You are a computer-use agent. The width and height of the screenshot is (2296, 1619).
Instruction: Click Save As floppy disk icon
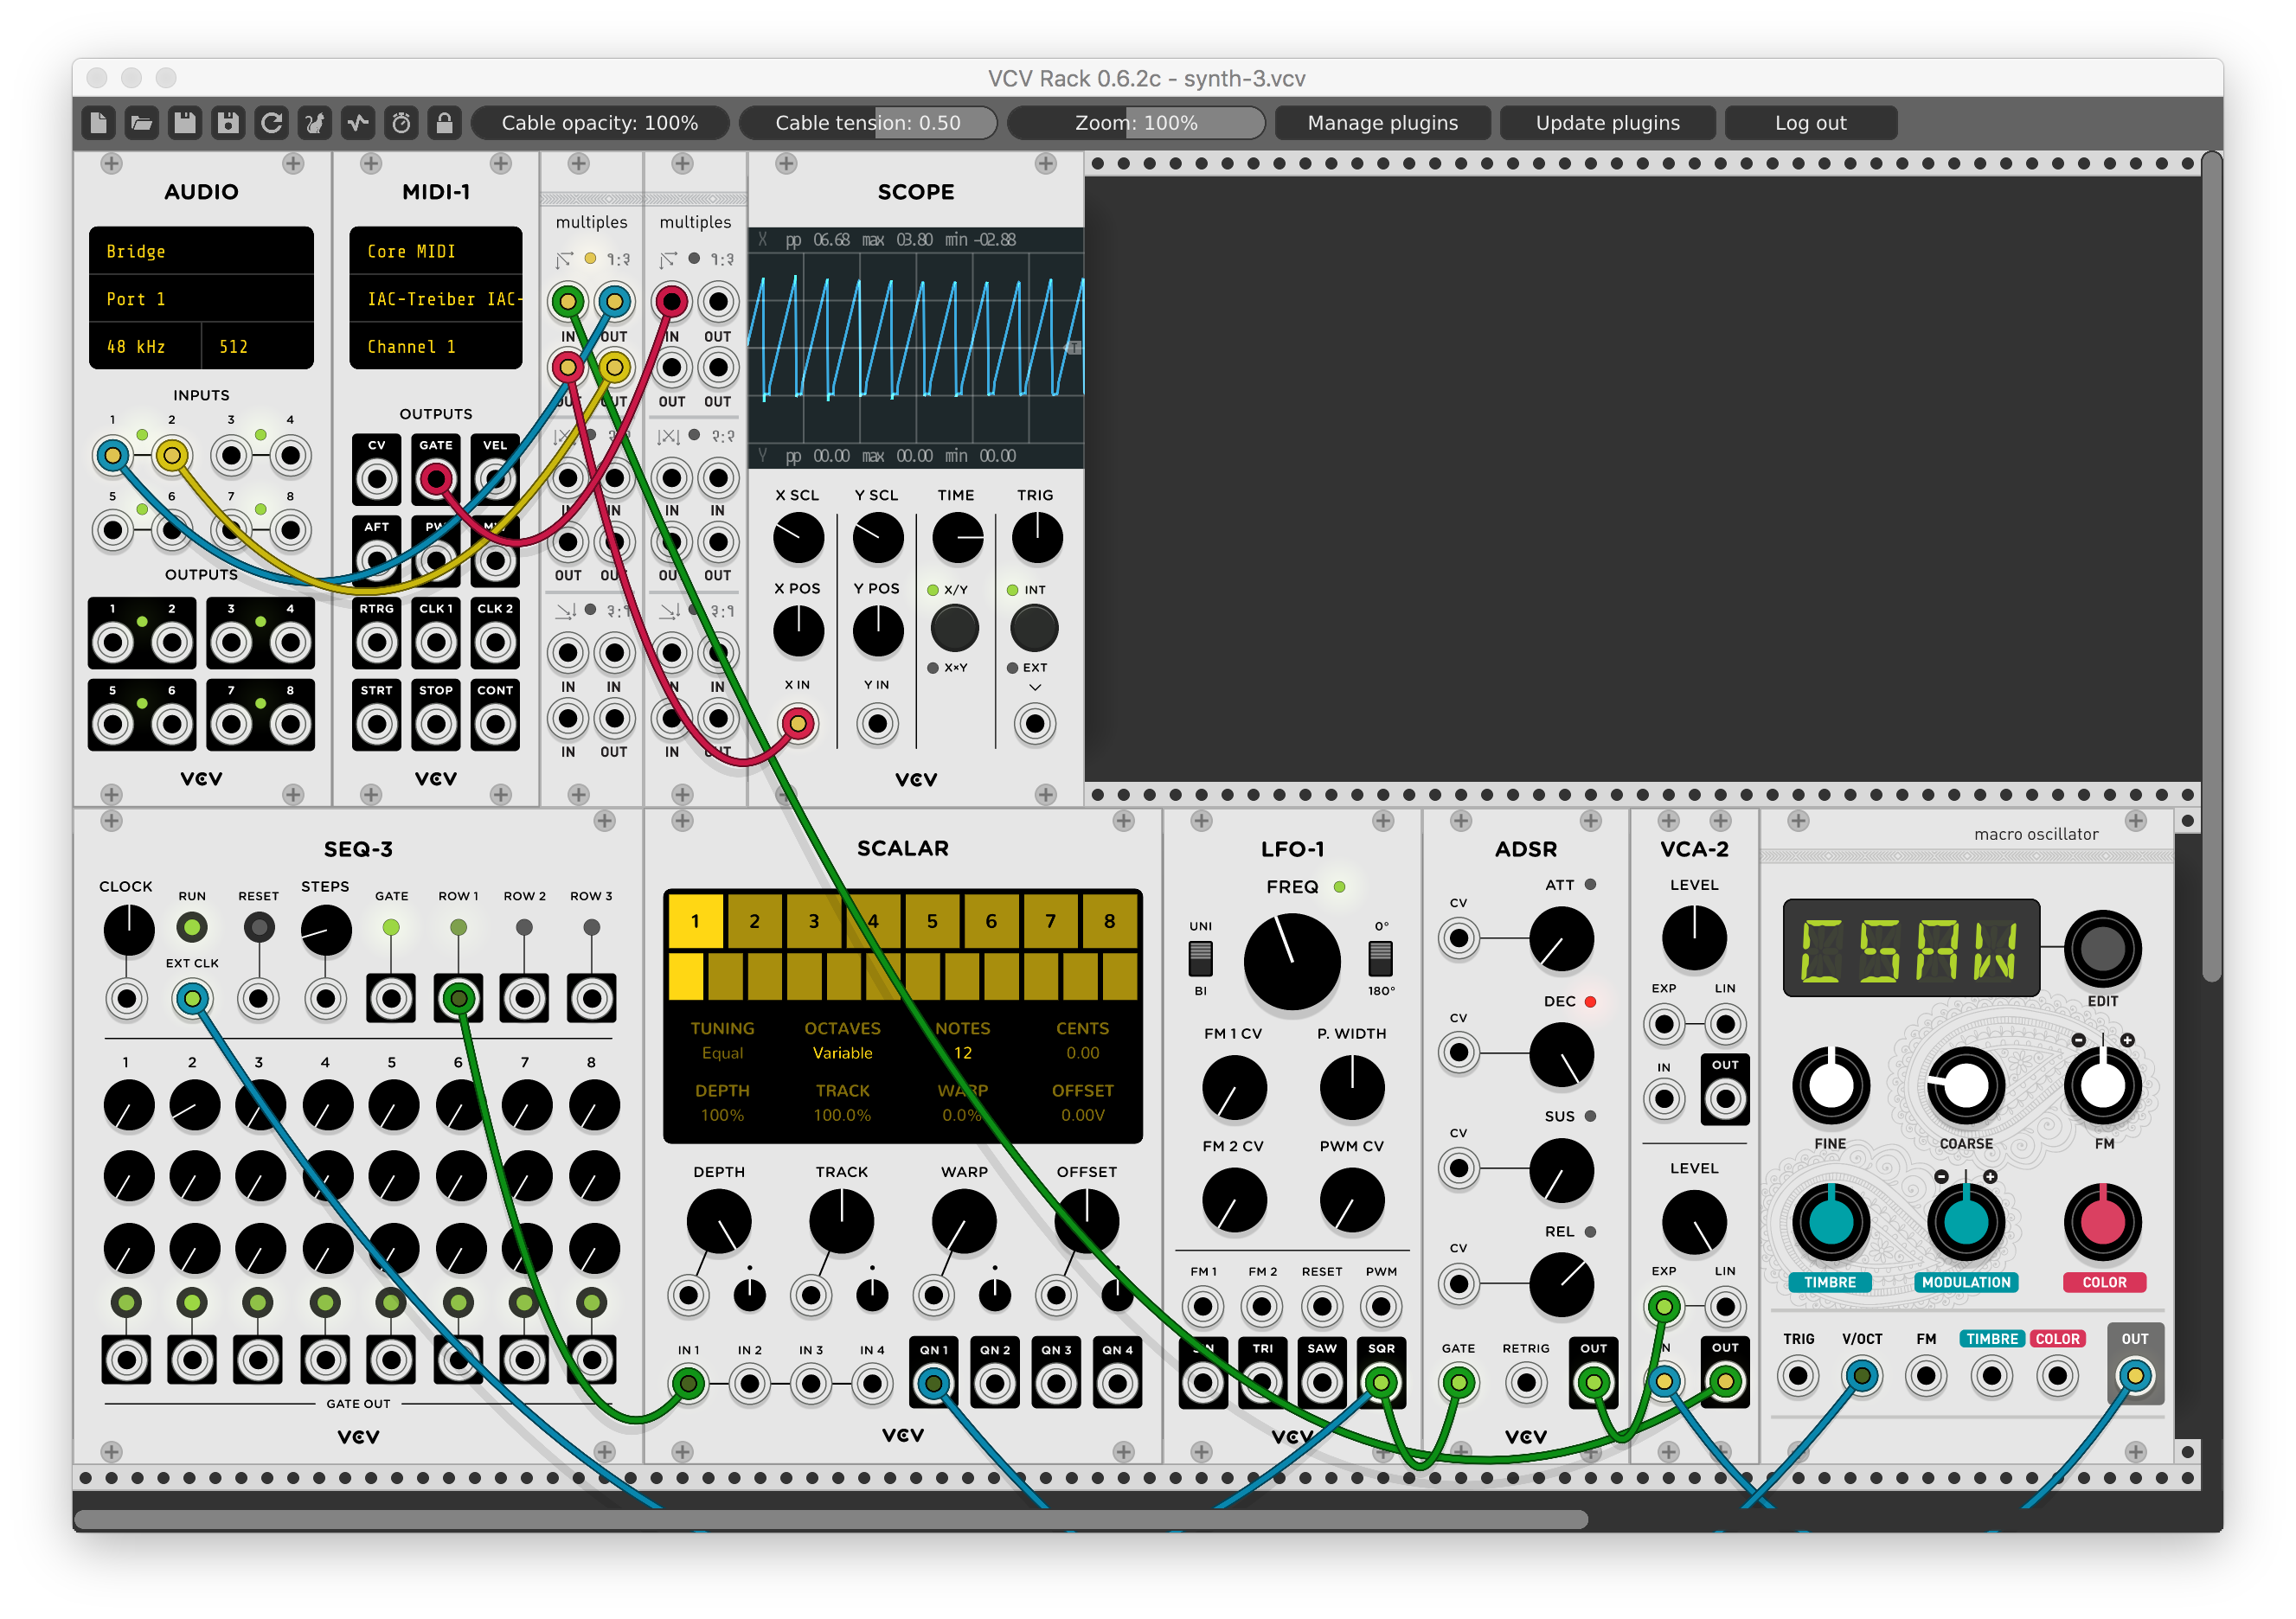tap(228, 123)
